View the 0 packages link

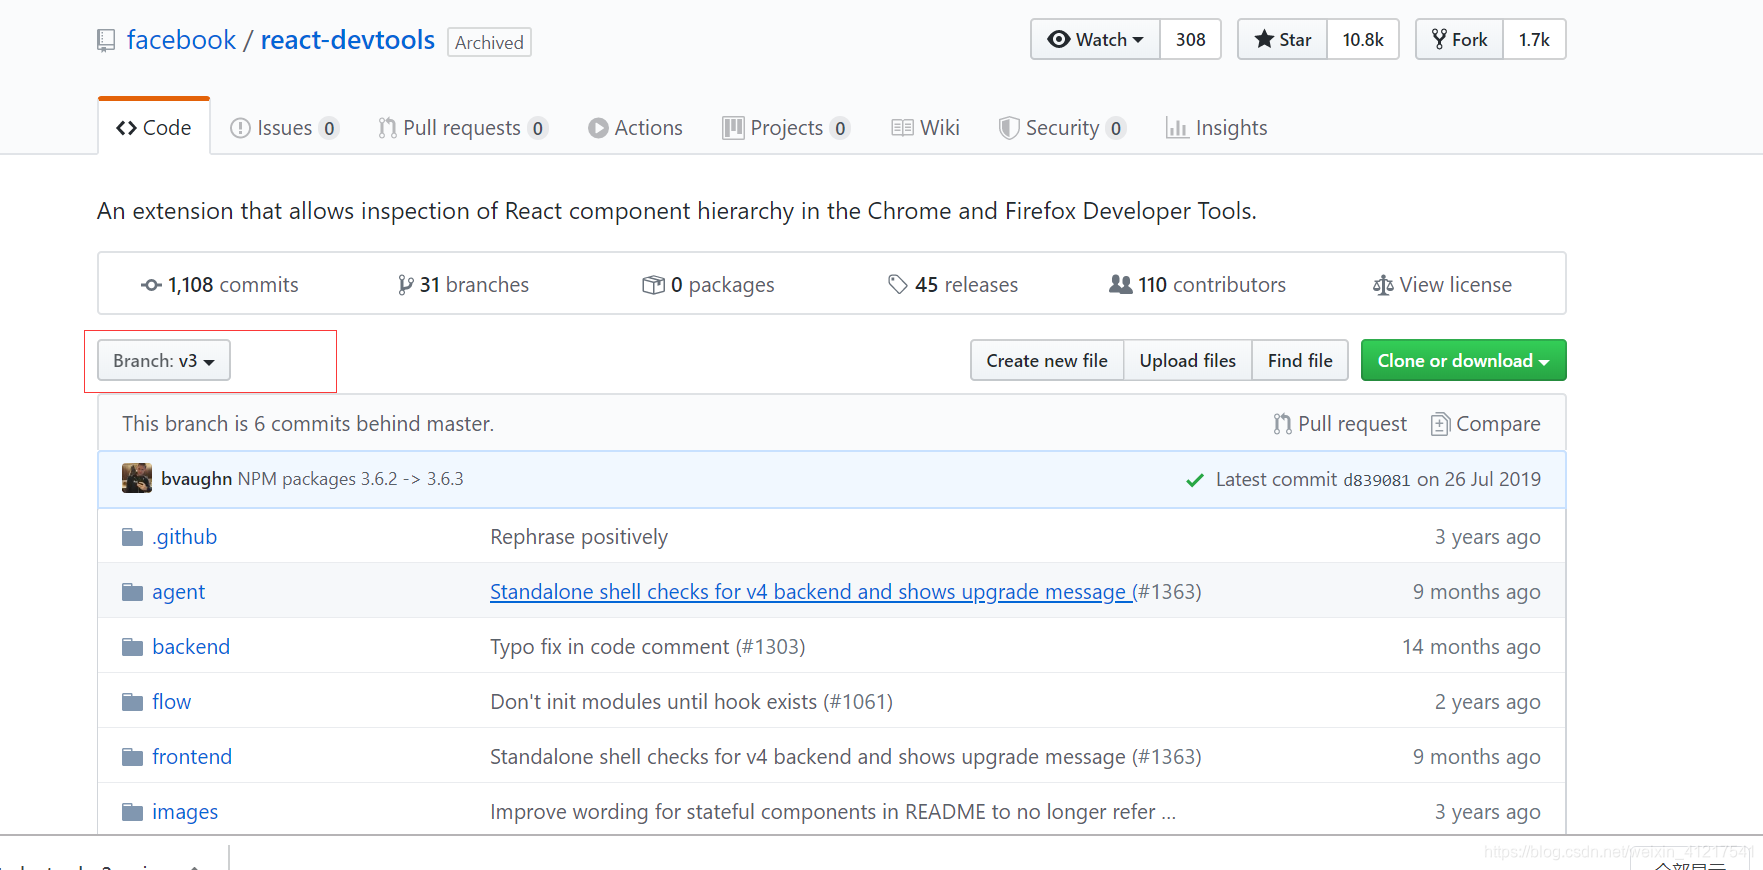click(x=708, y=285)
